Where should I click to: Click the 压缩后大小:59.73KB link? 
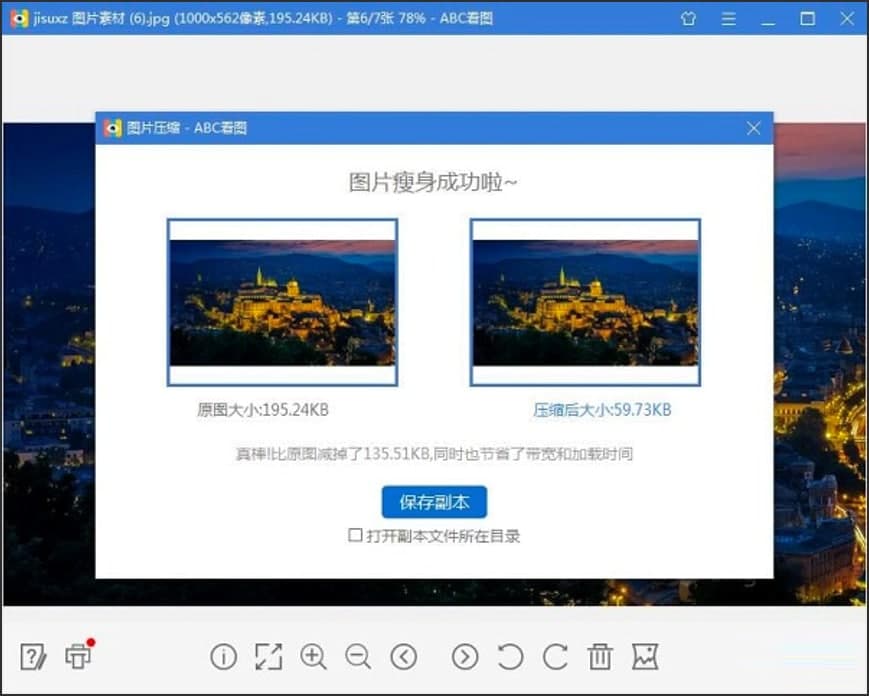coord(601,410)
